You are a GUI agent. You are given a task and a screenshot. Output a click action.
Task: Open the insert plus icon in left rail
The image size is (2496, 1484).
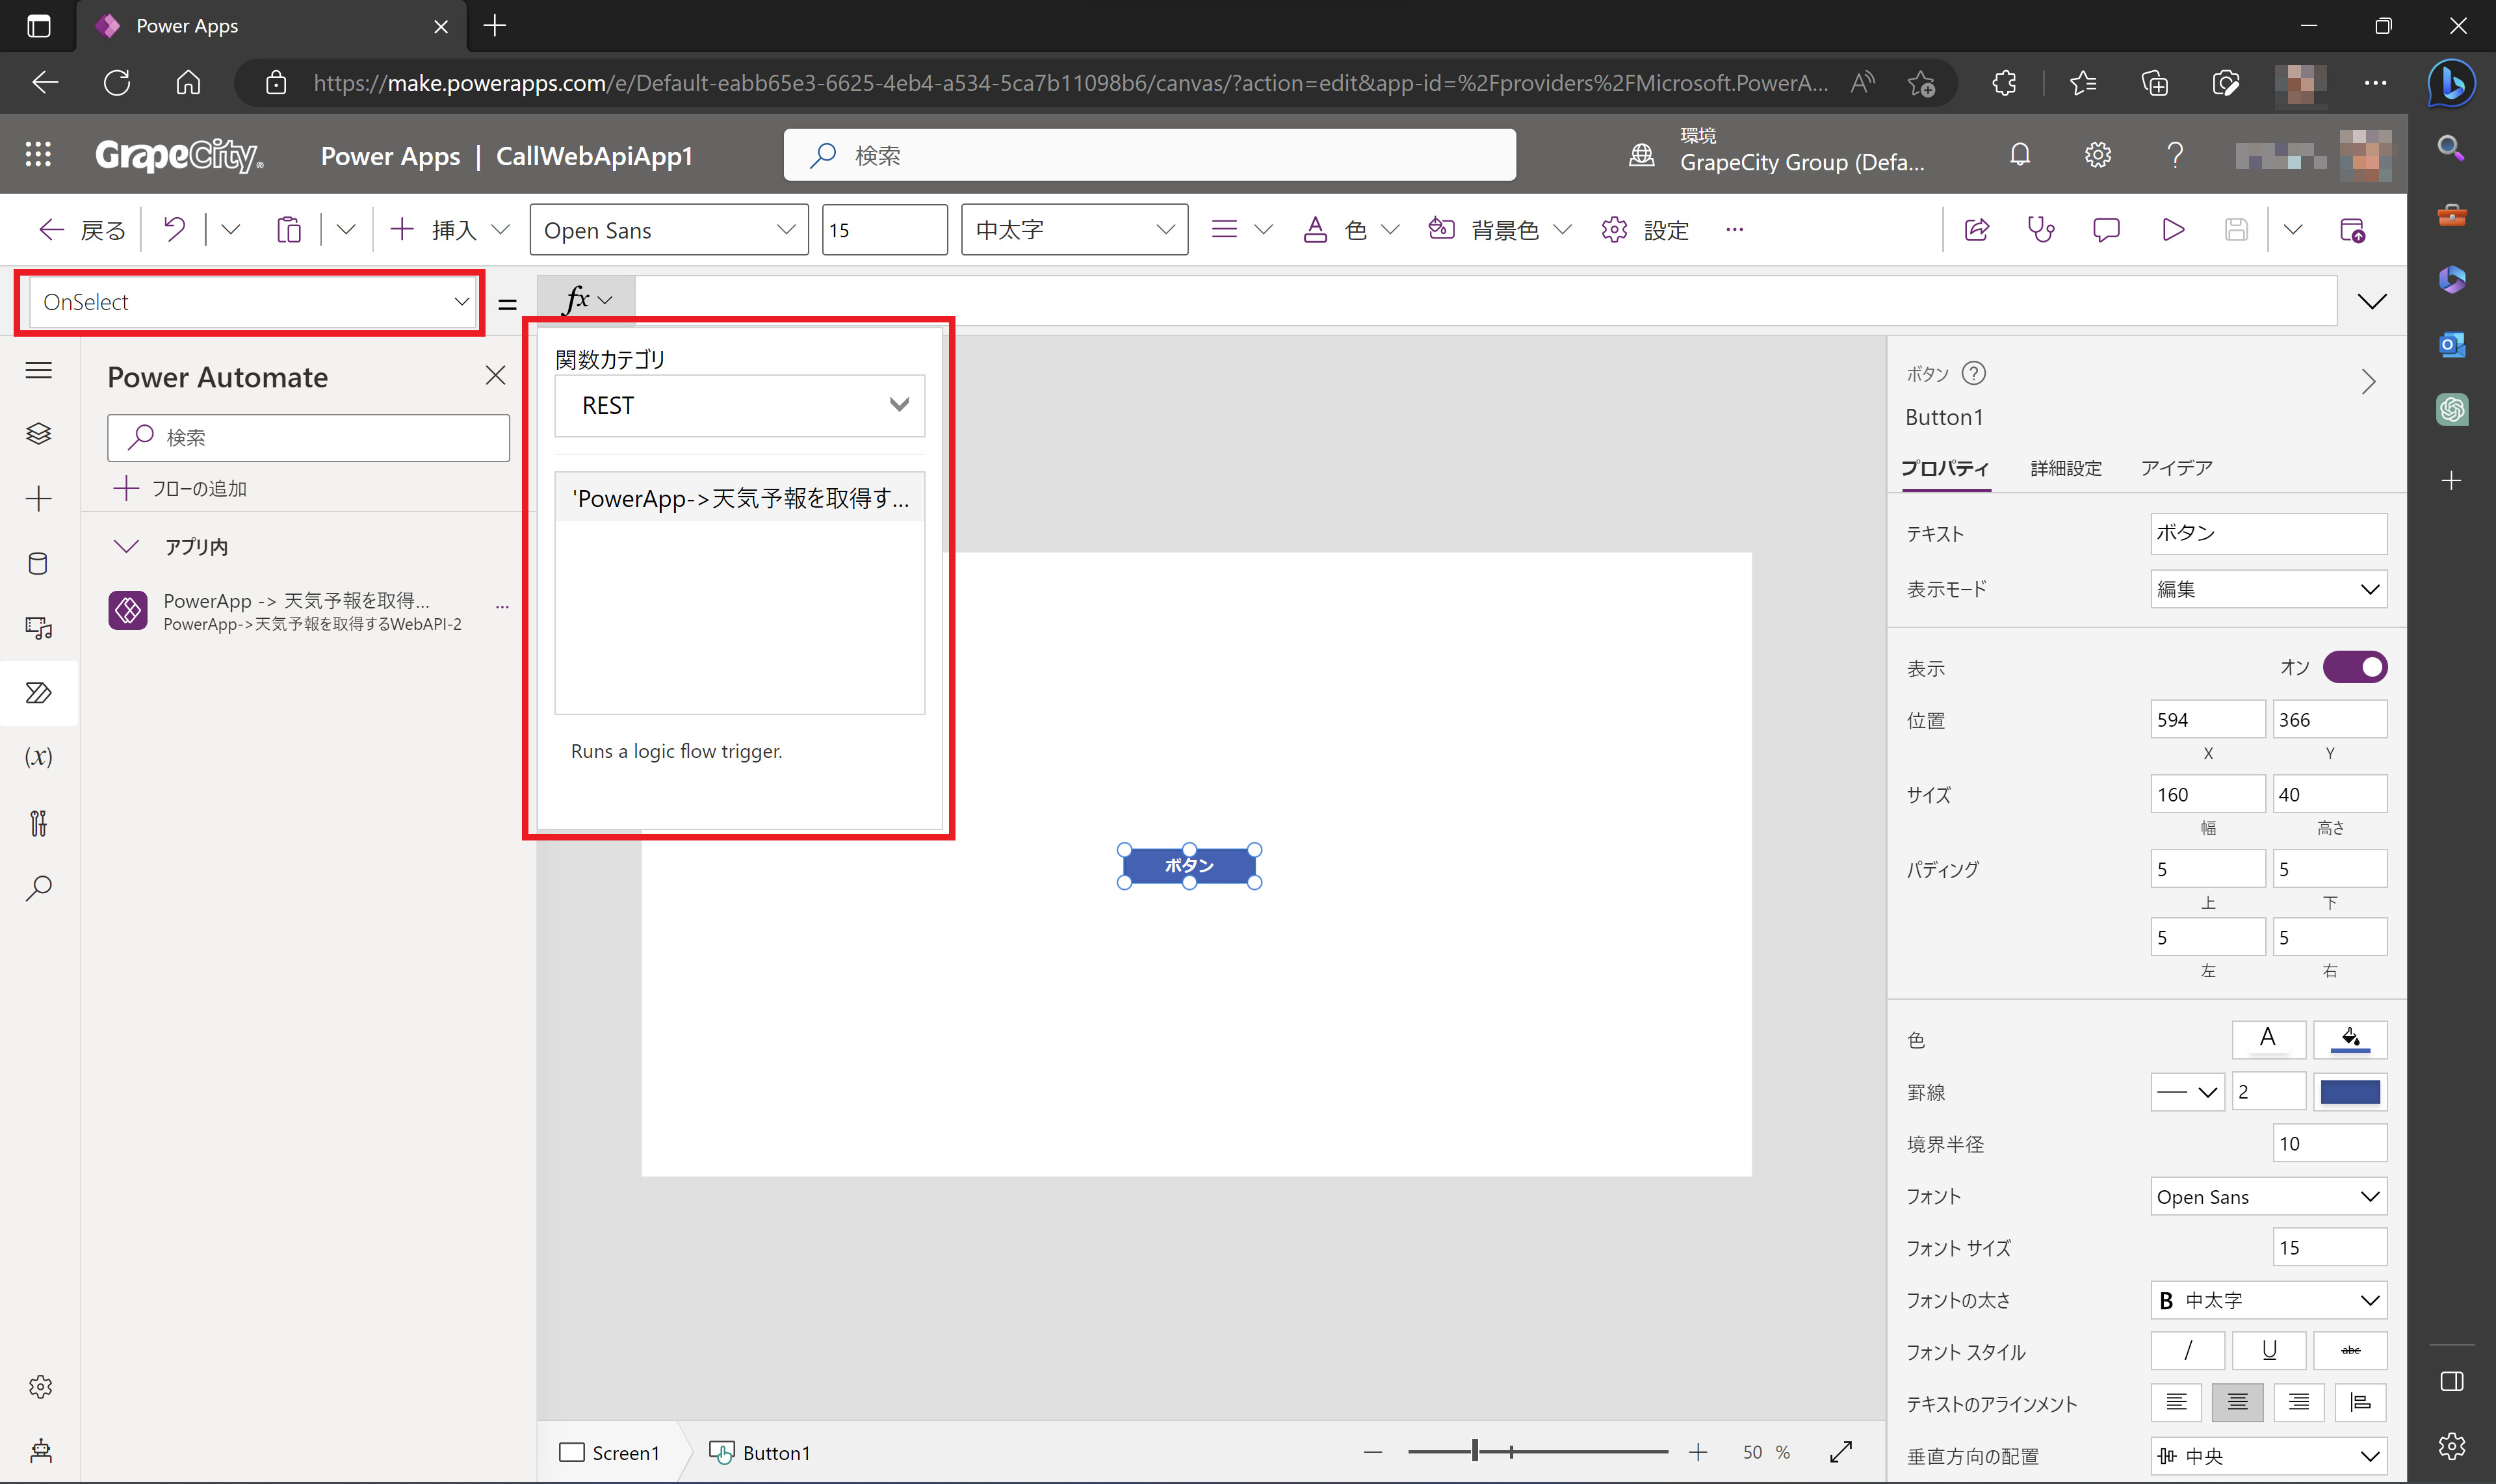click(38, 498)
